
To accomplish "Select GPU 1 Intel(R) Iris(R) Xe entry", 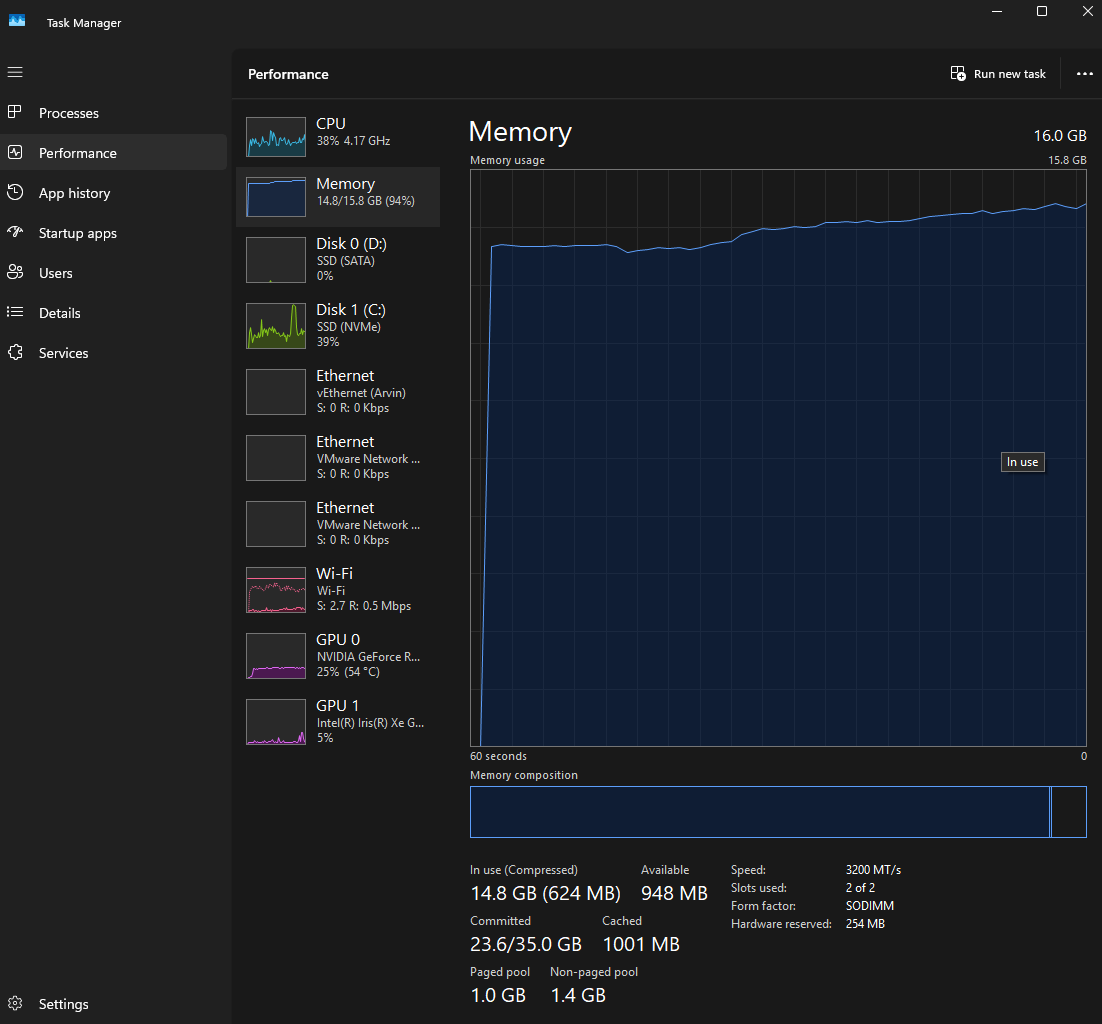I will [338, 722].
